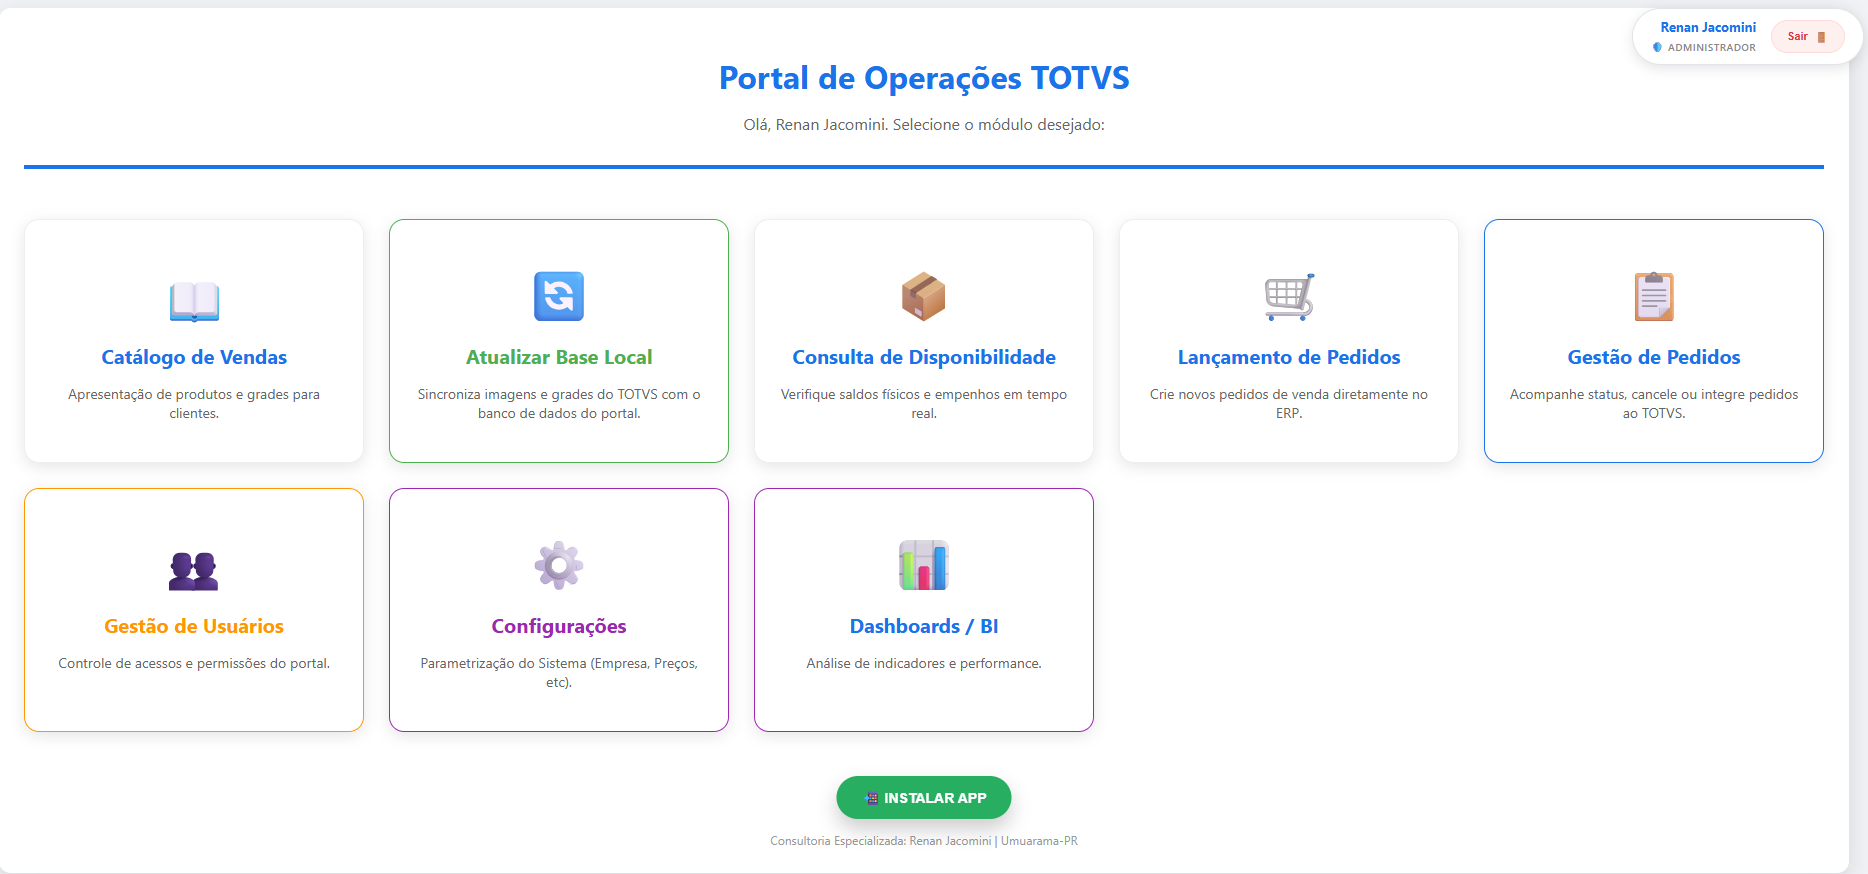Click the clipboard icon for Gestão de Pedidos
1868x874 pixels.
click(1654, 297)
